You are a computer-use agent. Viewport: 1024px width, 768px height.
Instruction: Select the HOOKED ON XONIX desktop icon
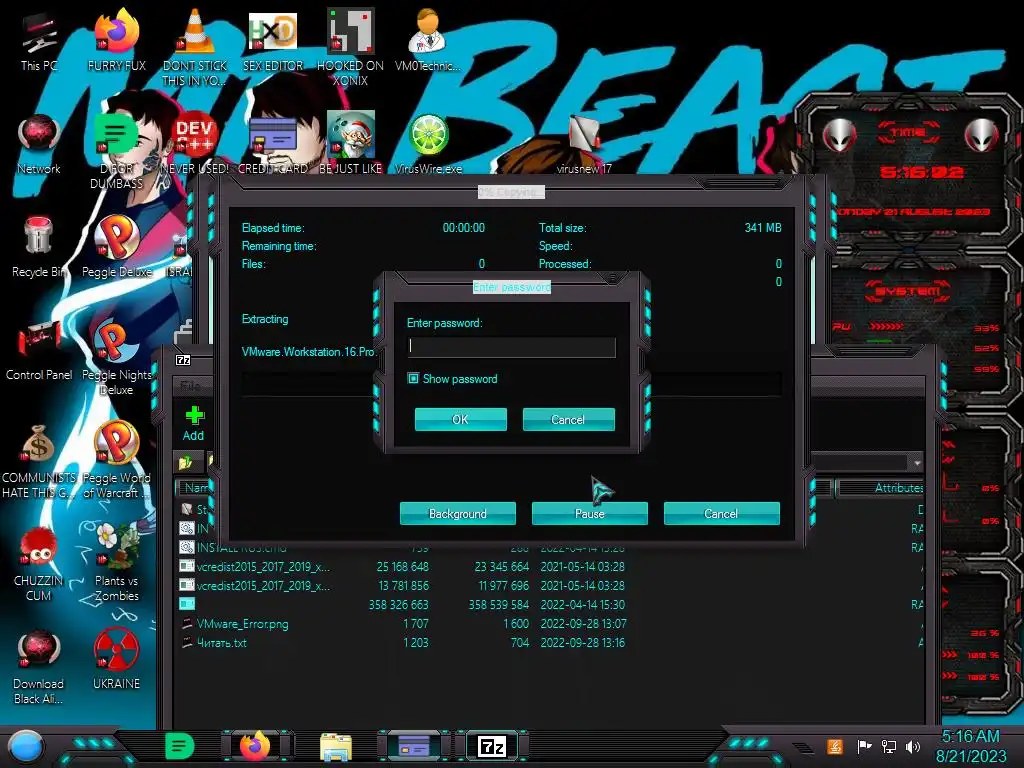351,47
